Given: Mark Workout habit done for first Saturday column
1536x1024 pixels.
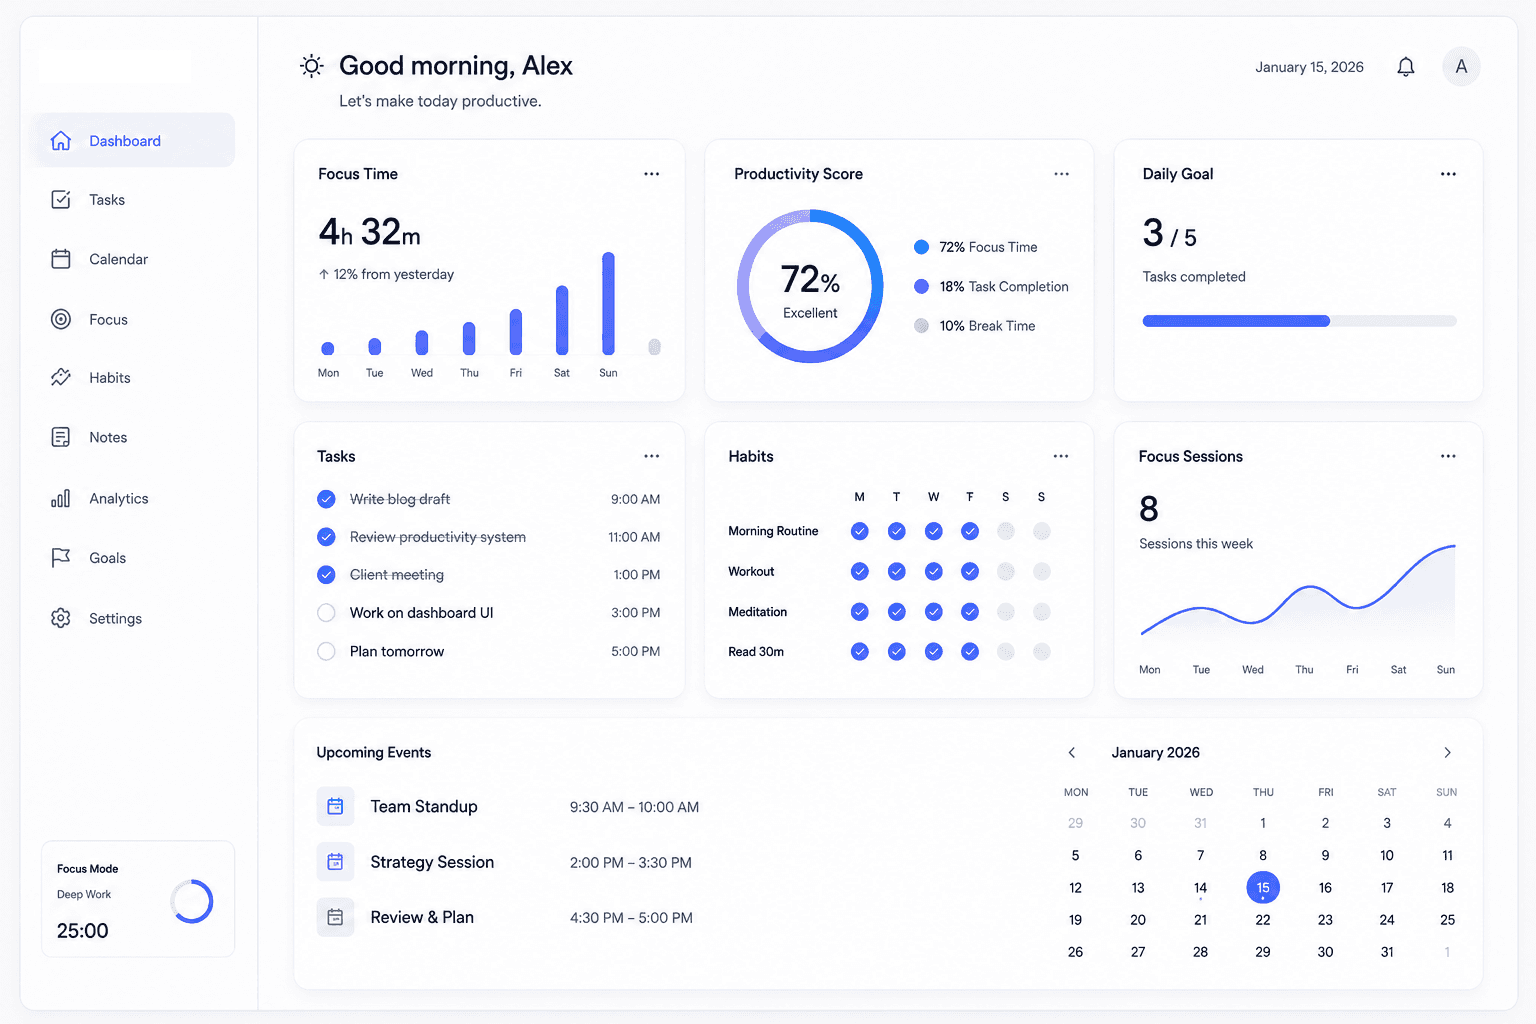Looking at the screenshot, I should (1006, 571).
